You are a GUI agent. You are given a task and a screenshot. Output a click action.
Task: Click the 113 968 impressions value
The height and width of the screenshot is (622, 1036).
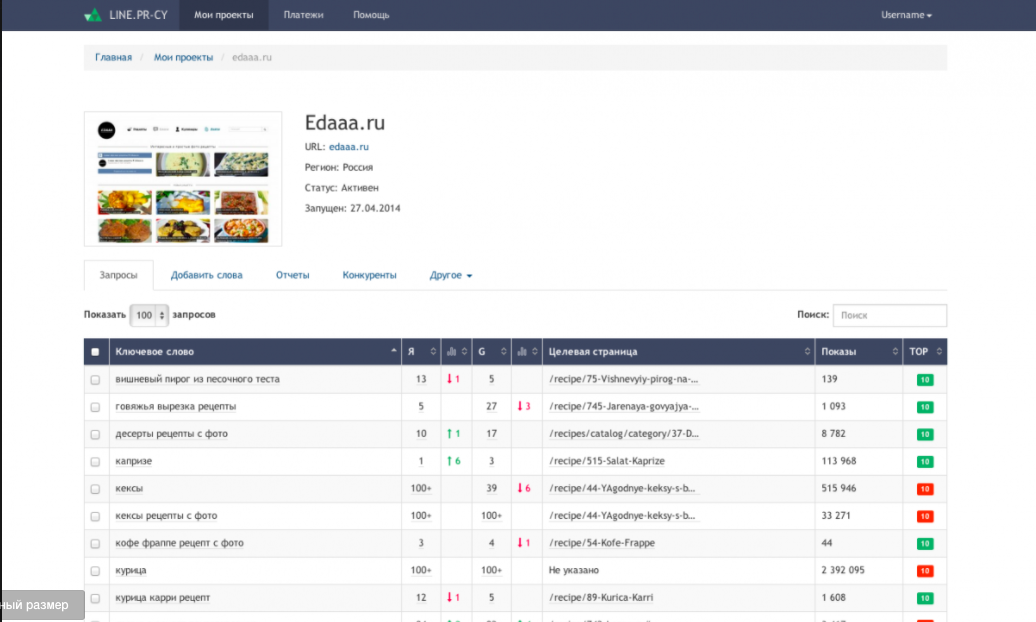click(838, 461)
